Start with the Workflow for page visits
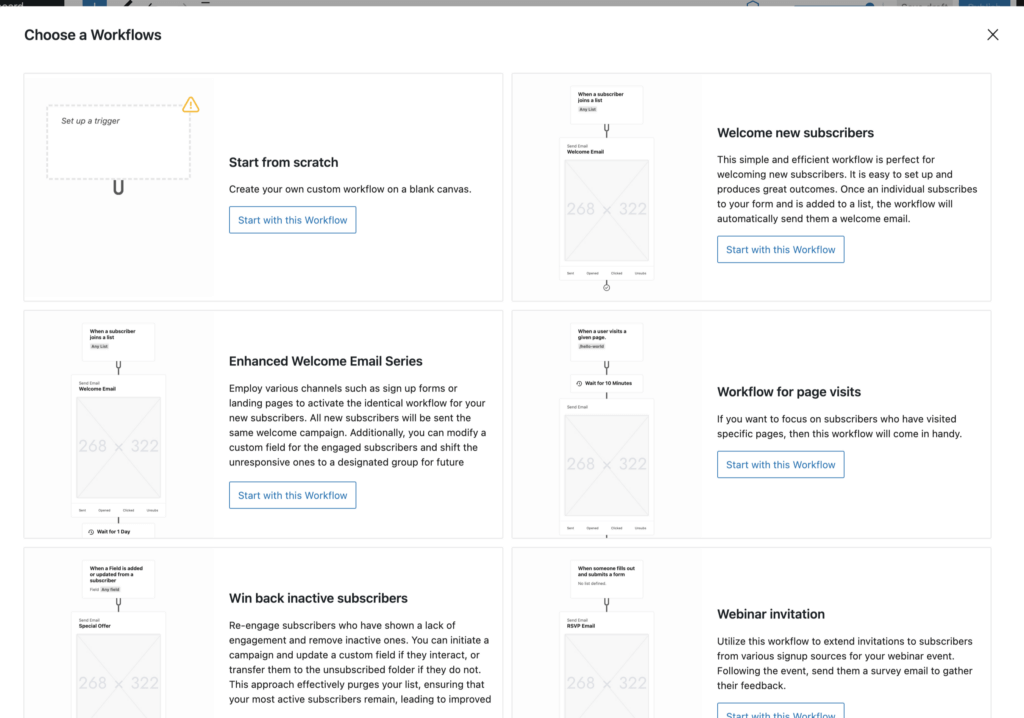The image size is (1024, 718). pyautogui.click(x=780, y=464)
